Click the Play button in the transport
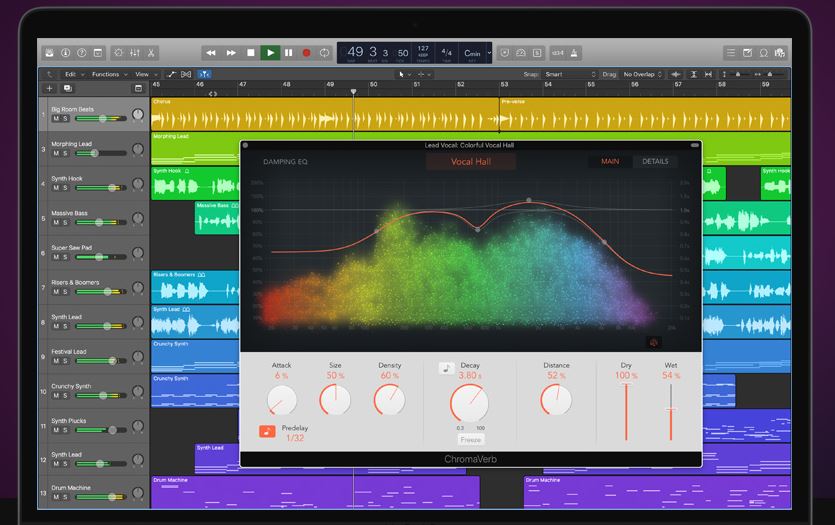Image resolution: width=835 pixels, height=525 pixels. coord(270,52)
